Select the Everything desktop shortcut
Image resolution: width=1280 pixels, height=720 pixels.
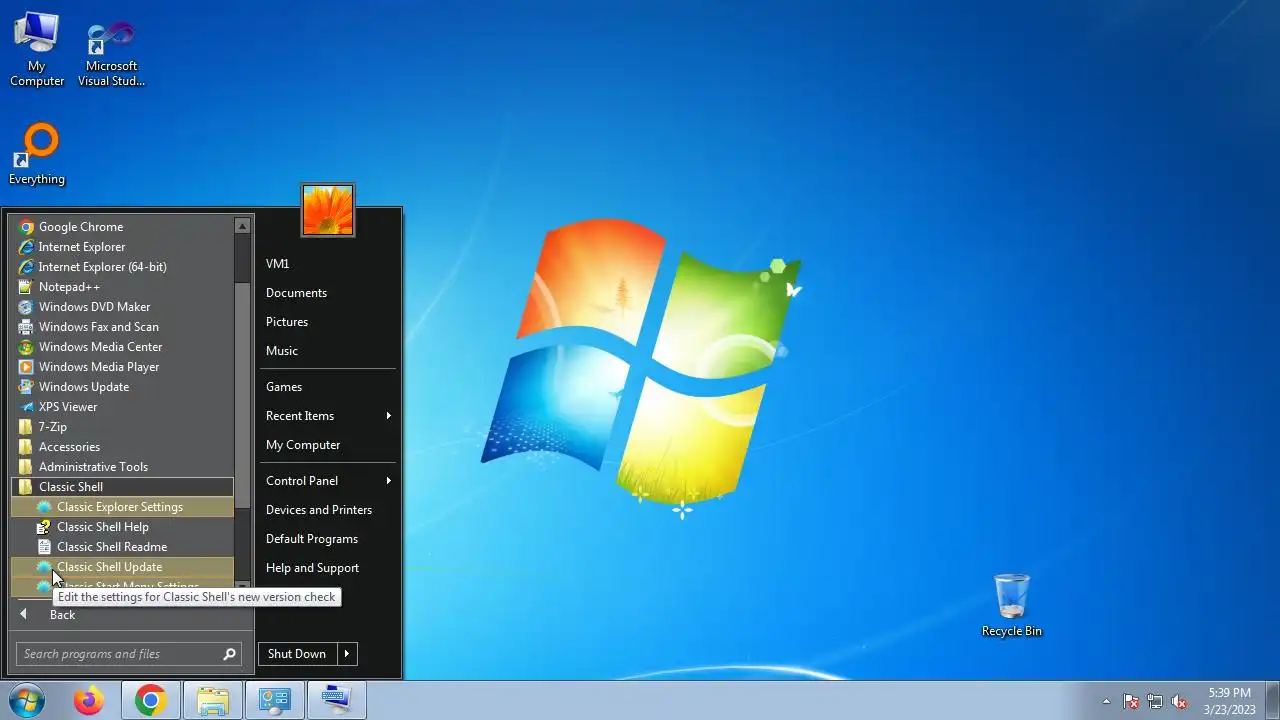click(x=37, y=155)
